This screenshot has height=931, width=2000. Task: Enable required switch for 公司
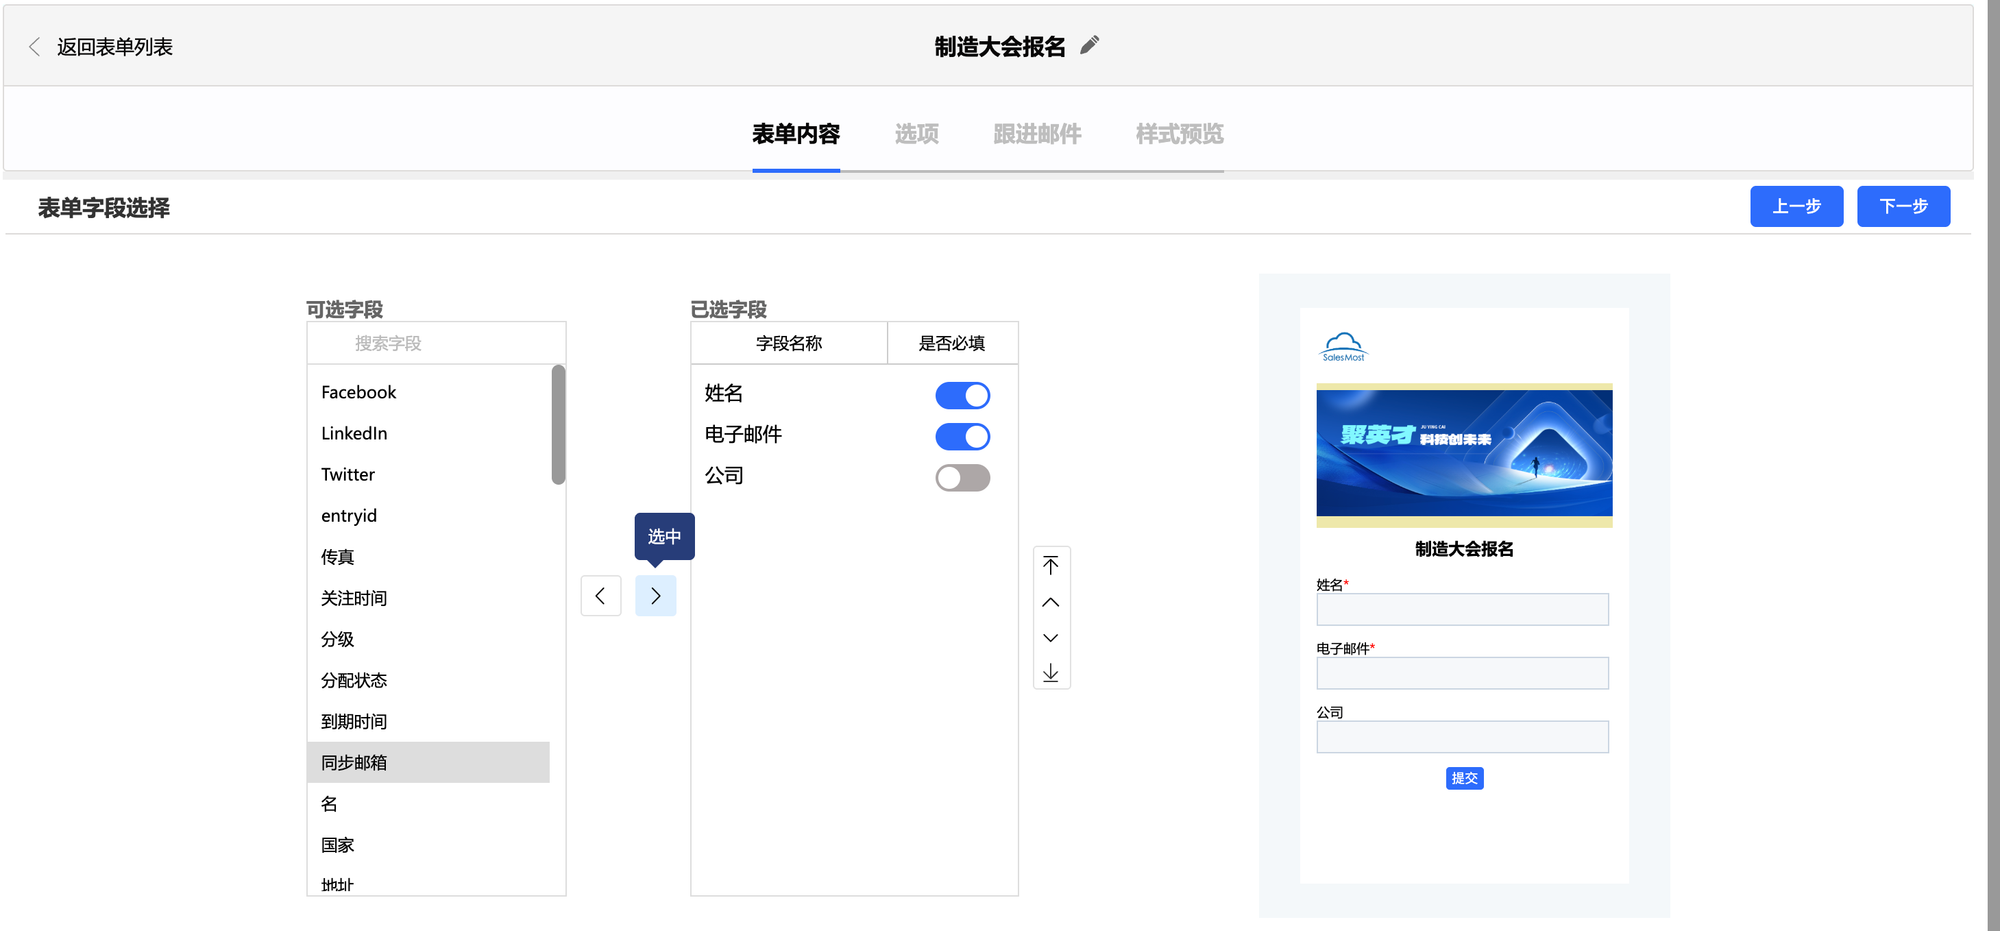(962, 478)
